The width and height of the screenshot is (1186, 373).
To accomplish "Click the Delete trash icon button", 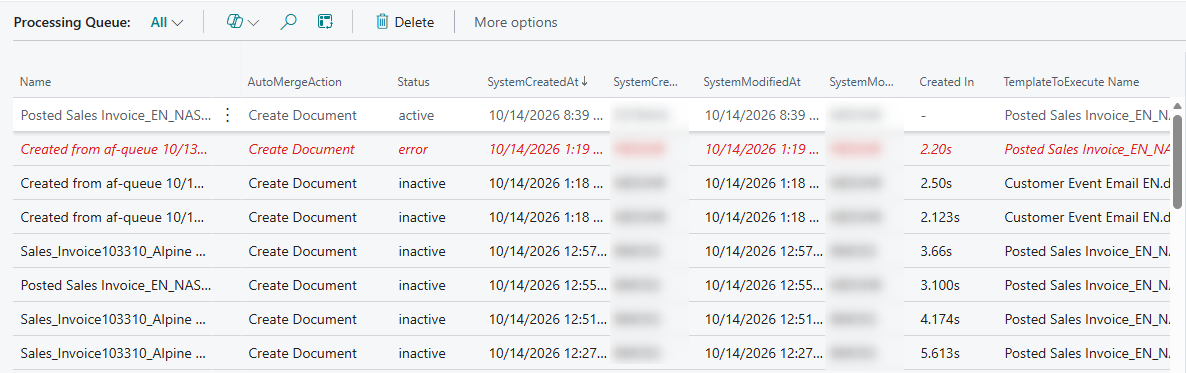I will click(x=405, y=22).
